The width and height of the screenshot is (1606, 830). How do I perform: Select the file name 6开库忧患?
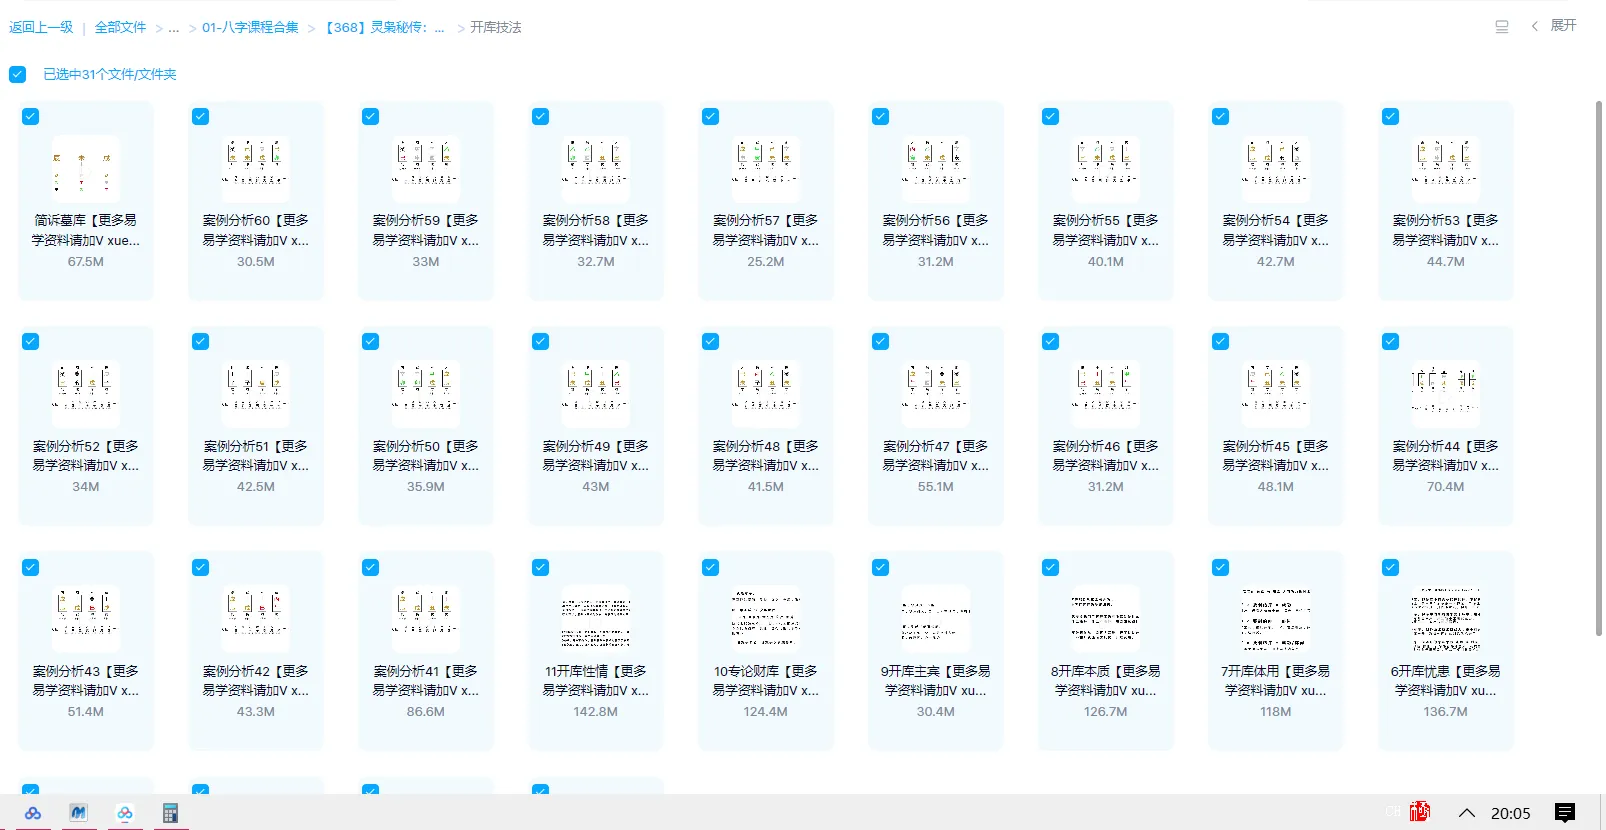pyautogui.click(x=1446, y=680)
